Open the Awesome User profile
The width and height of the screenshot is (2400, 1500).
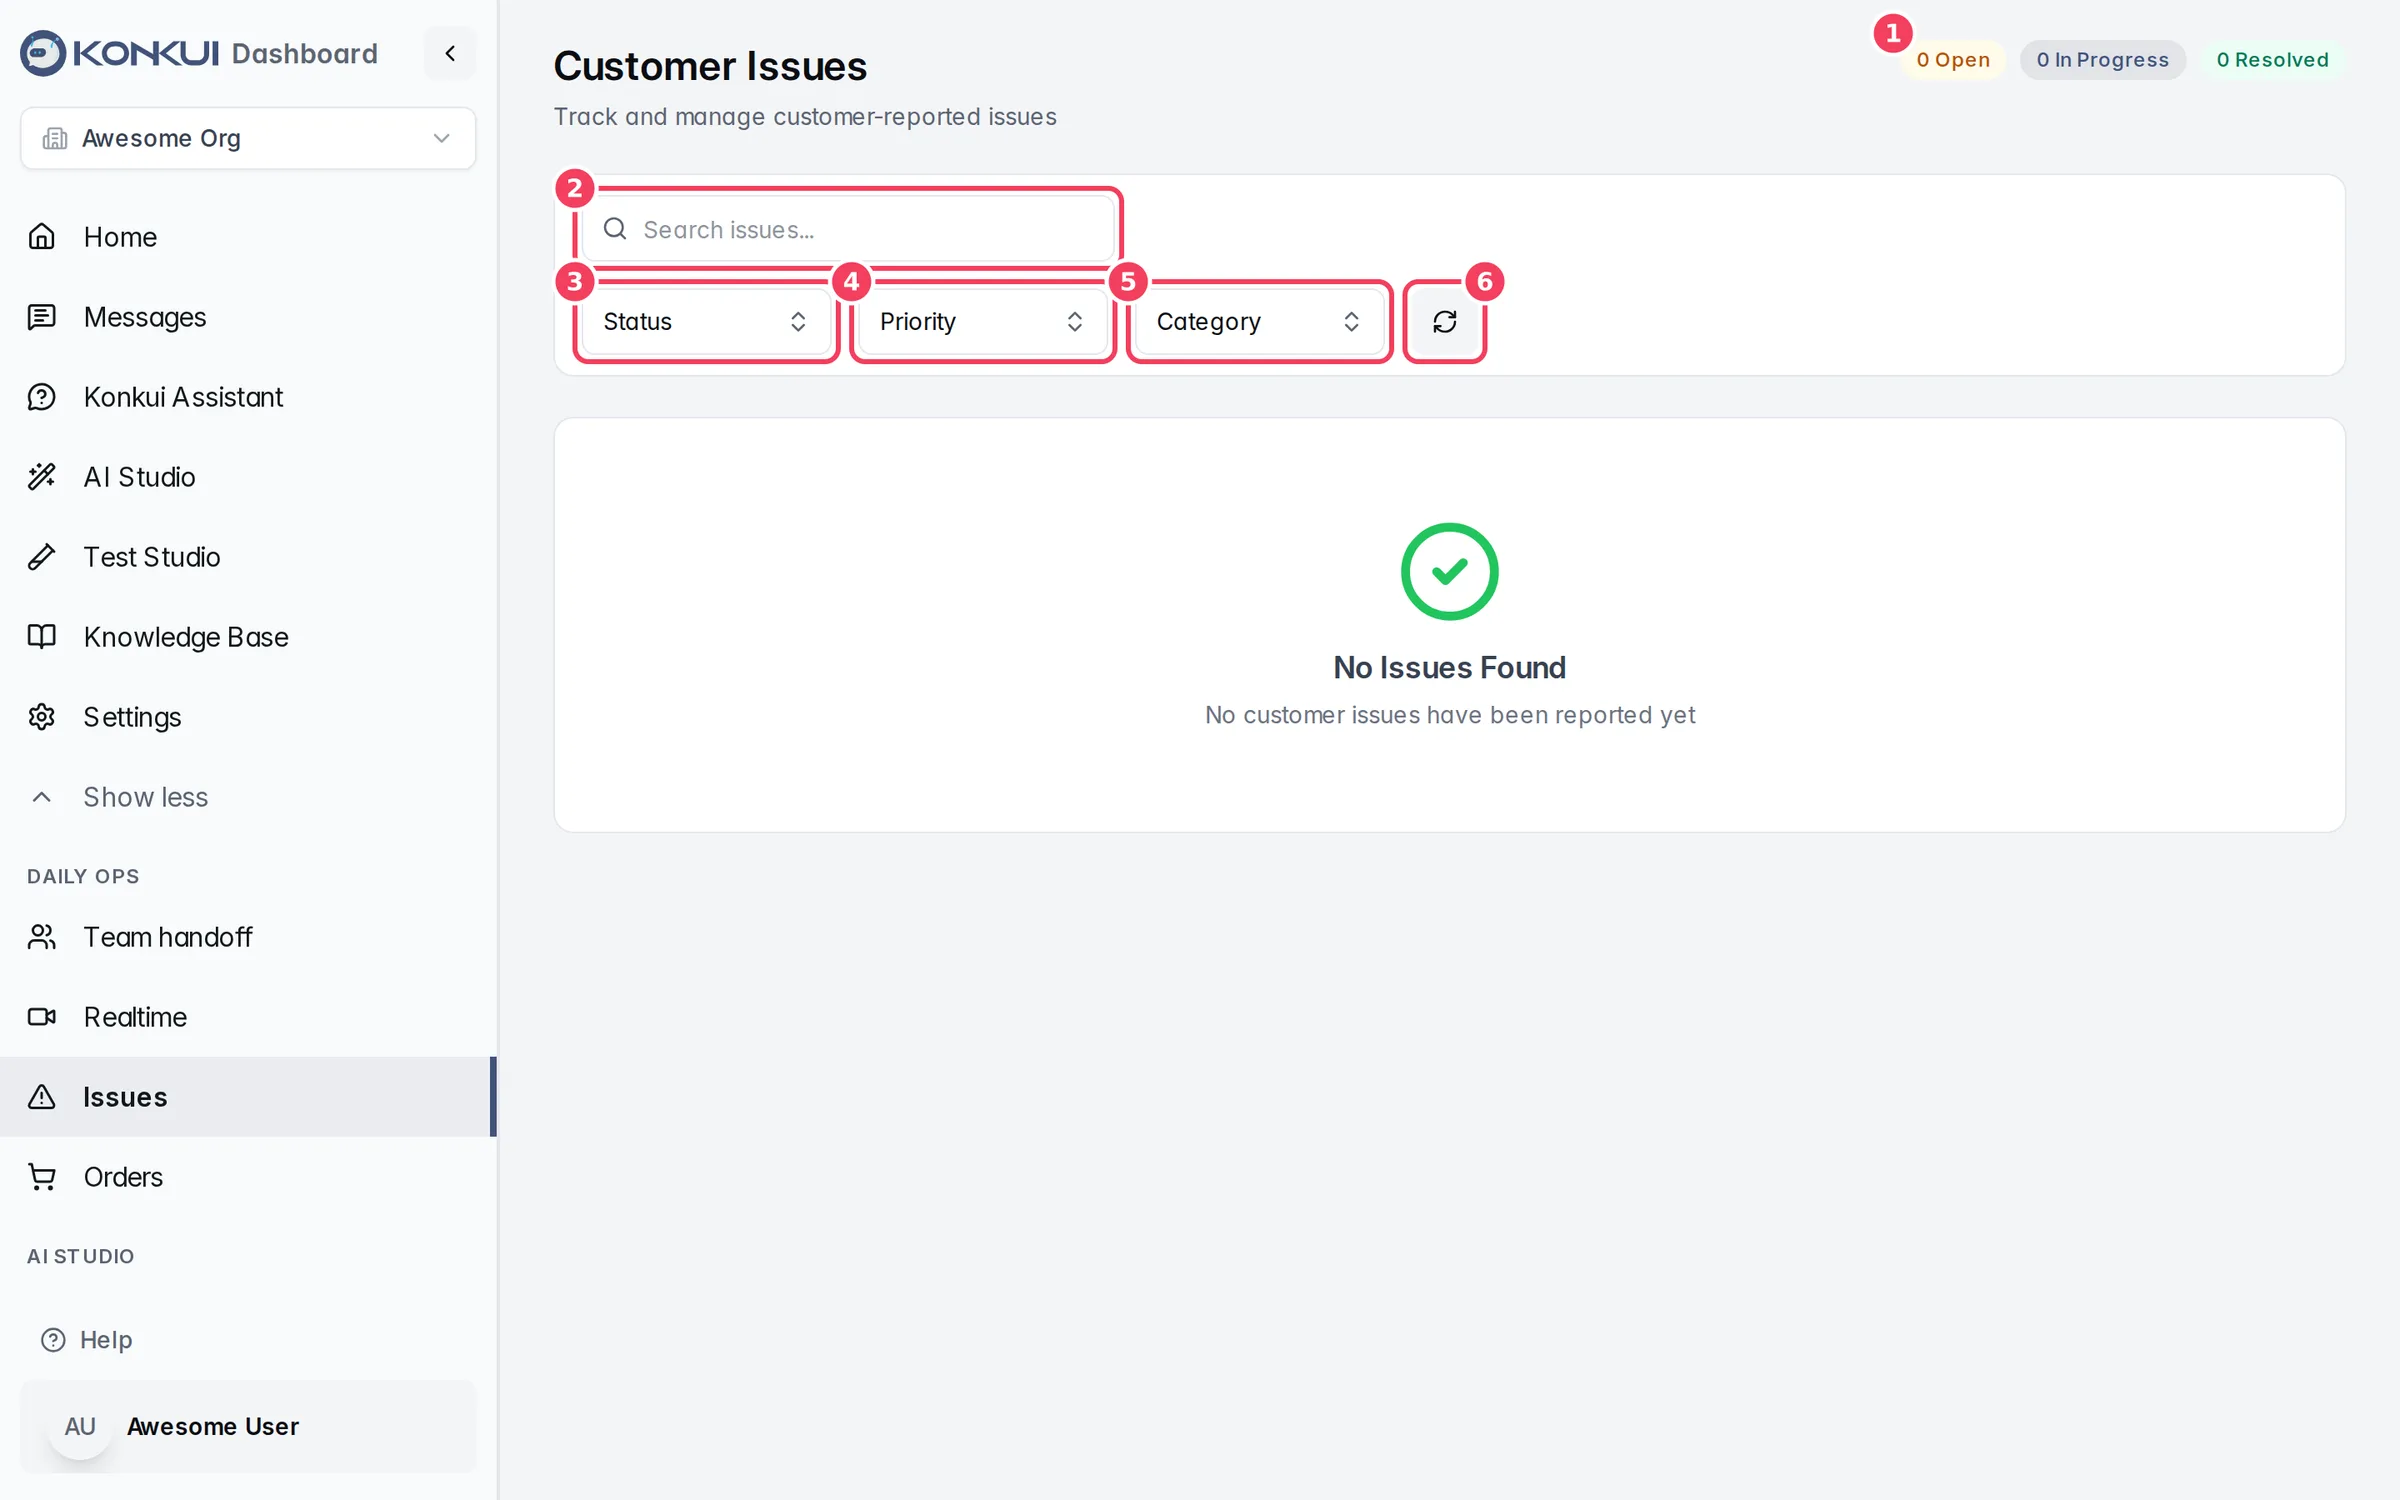click(248, 1427)
